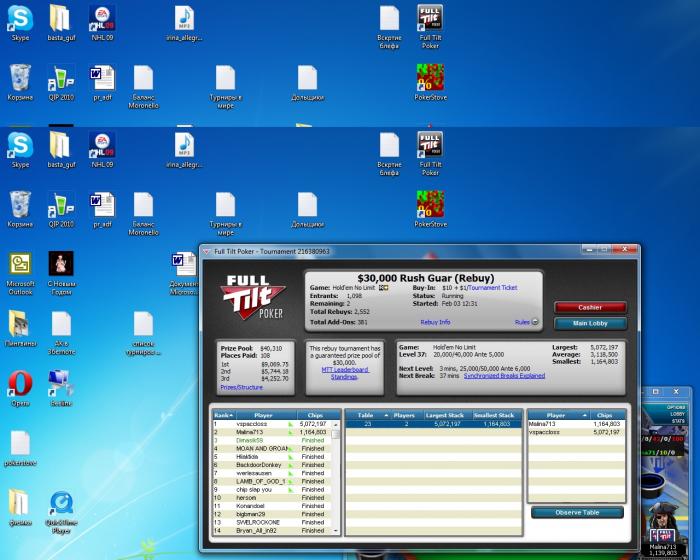This screenshot has height=560, width=700.
Task: Click the round arrow icon beside Rules
Action: (535, 322)
